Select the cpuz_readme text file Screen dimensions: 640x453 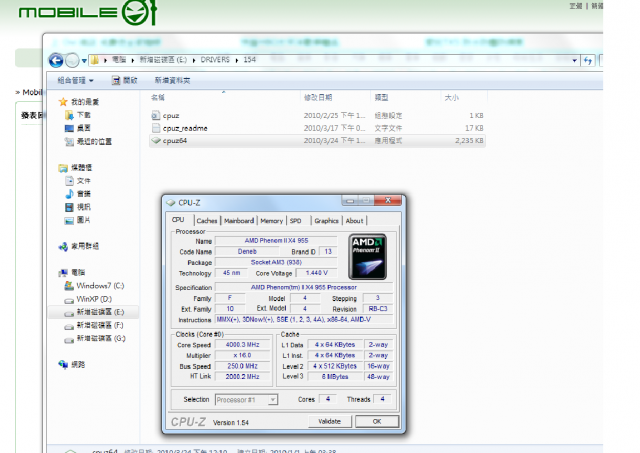pos(318,128)
